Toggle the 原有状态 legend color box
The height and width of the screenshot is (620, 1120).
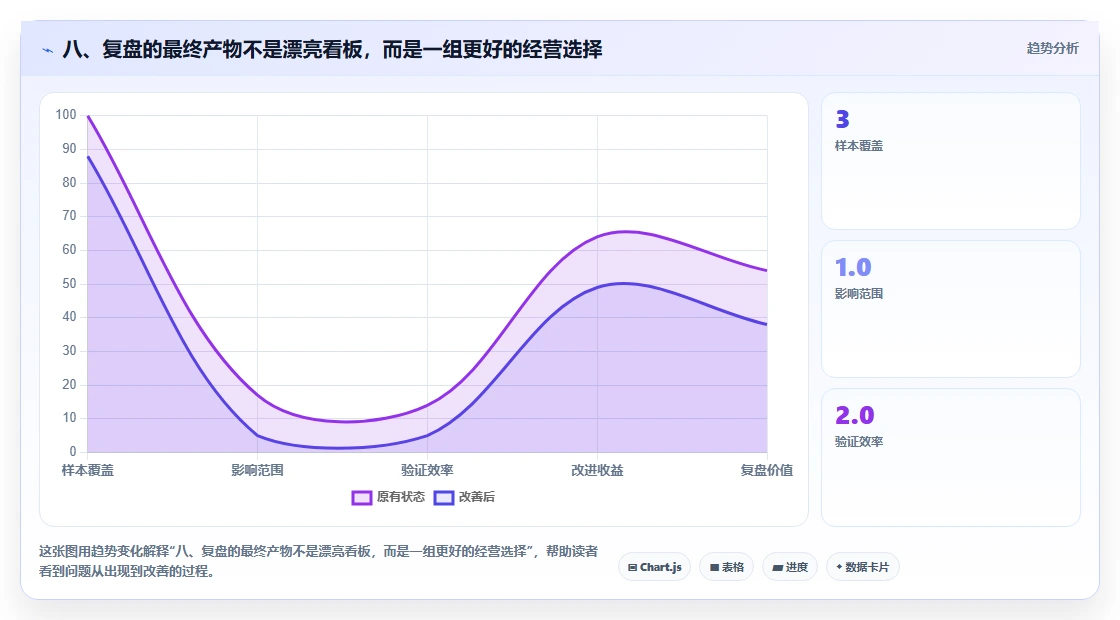pos(362,497)
